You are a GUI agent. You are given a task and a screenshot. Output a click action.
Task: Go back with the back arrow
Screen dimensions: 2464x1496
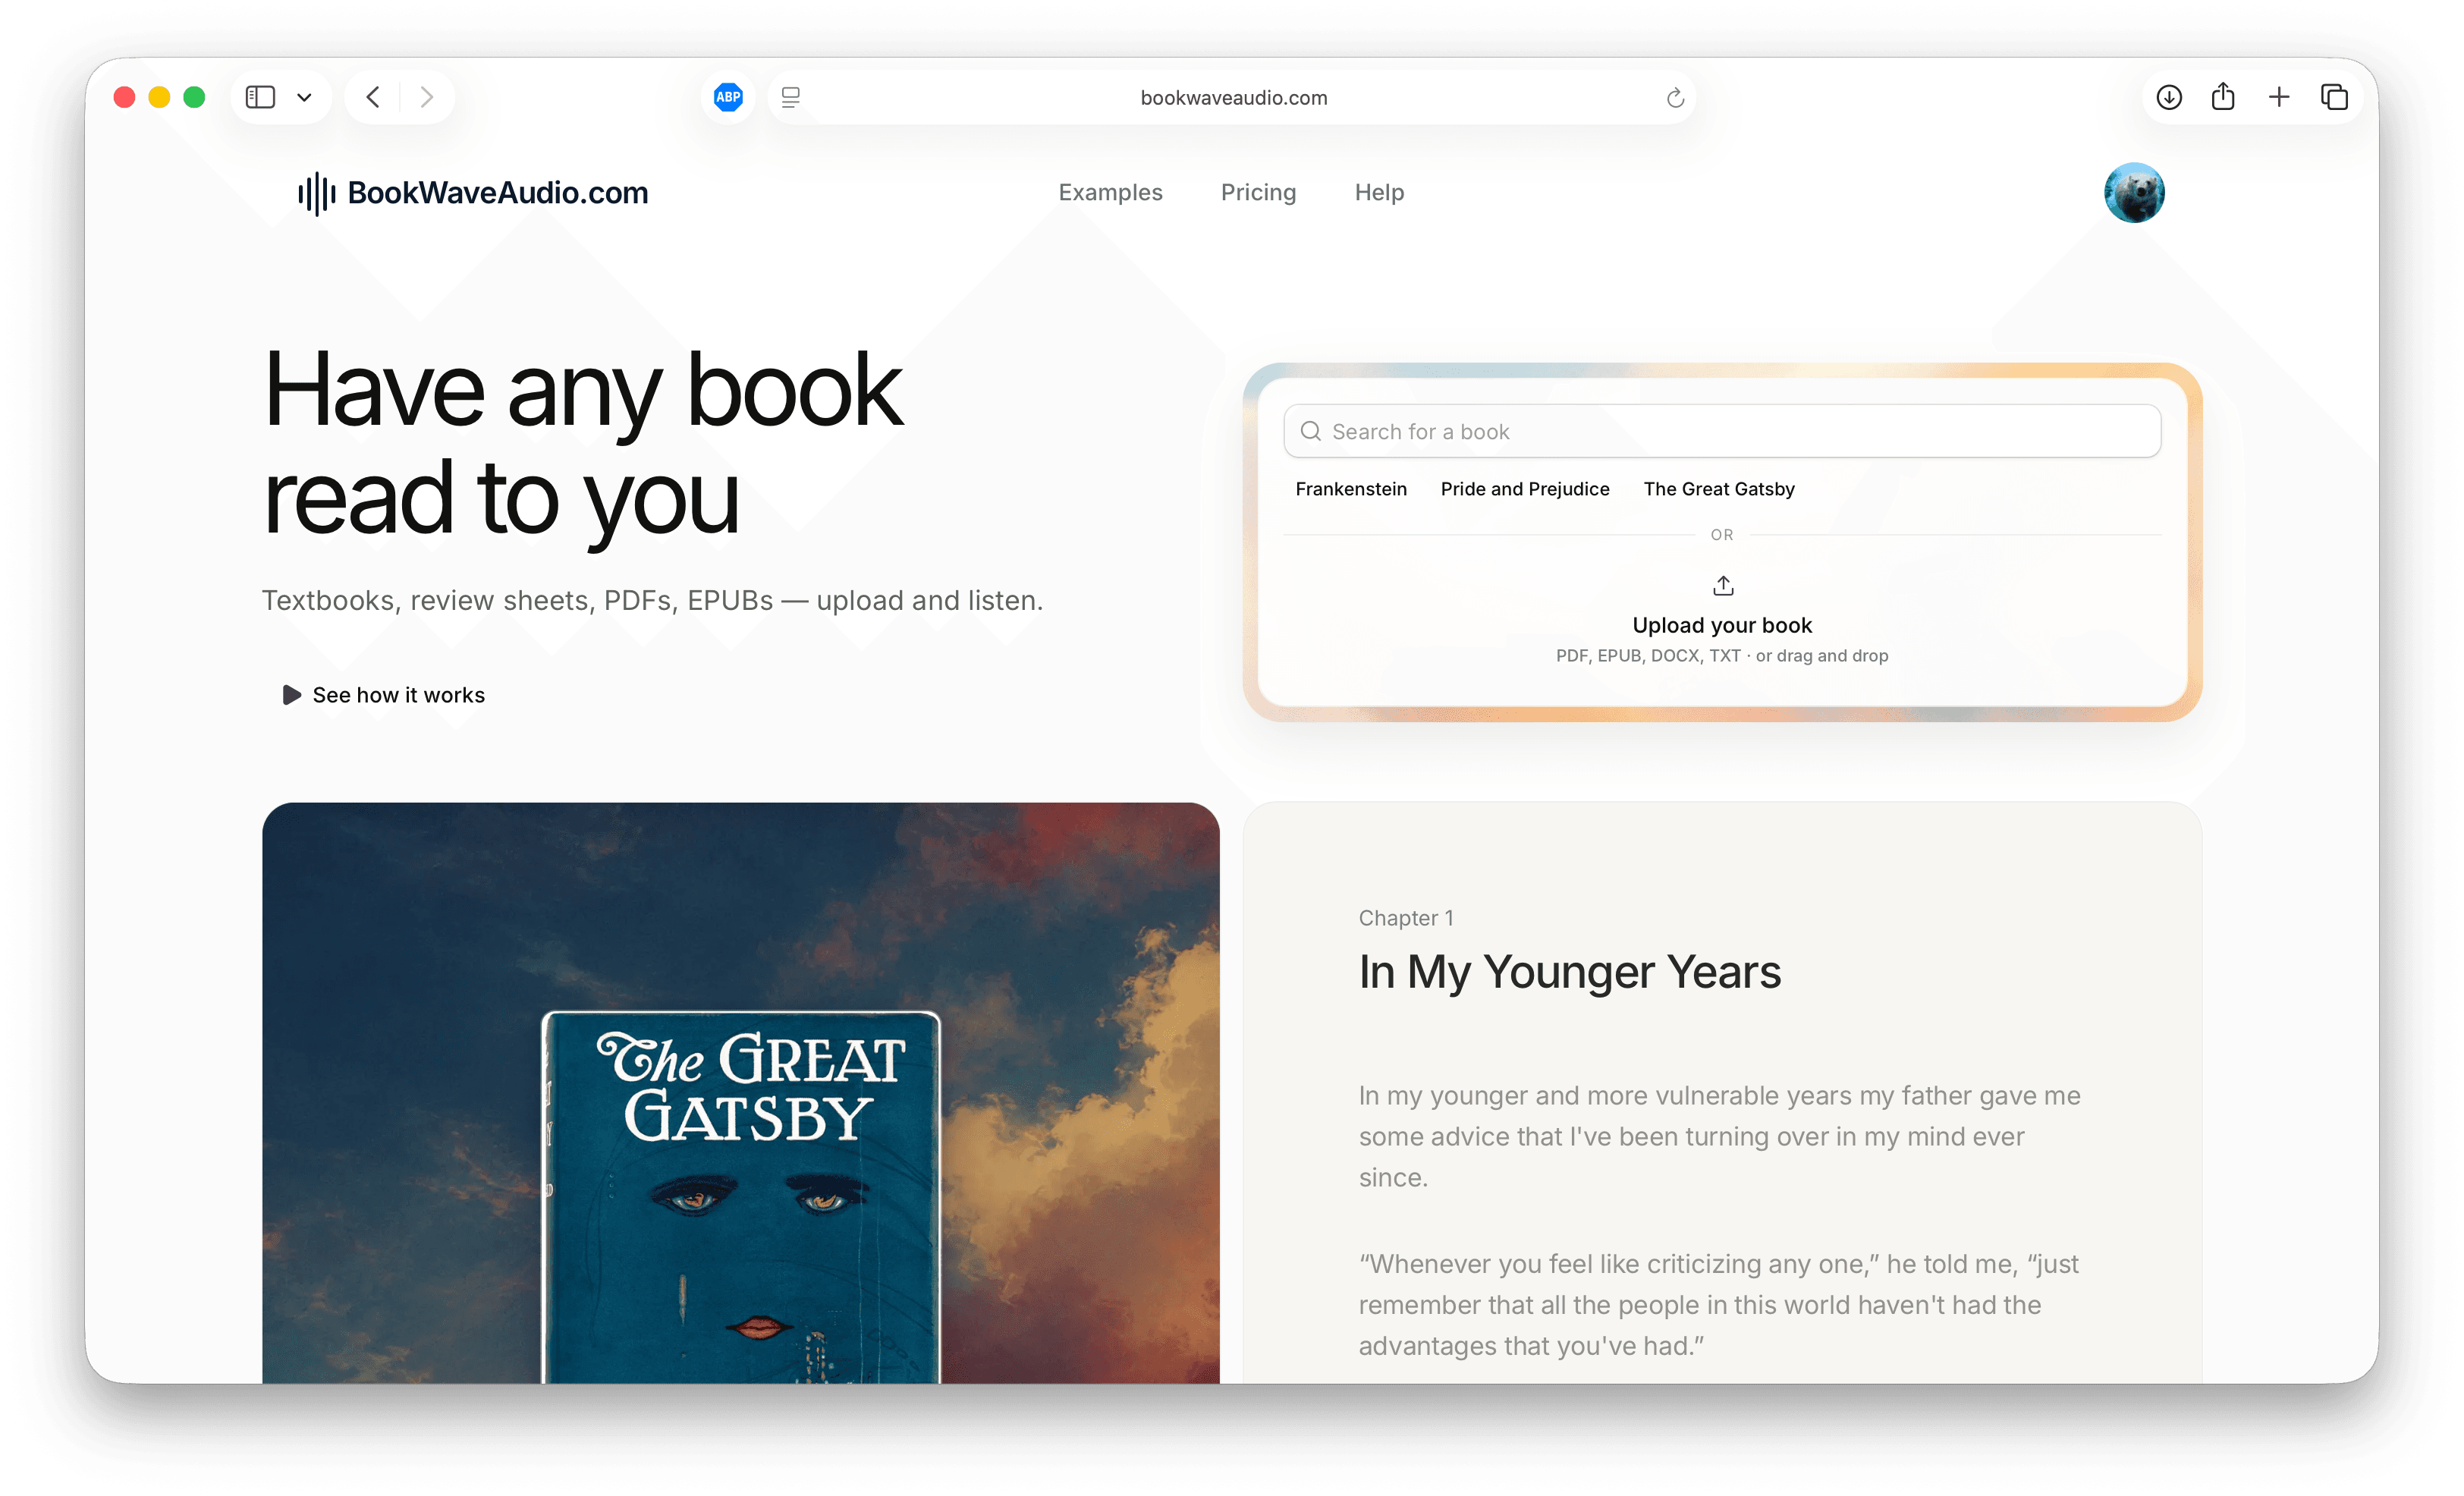(373, 97)
